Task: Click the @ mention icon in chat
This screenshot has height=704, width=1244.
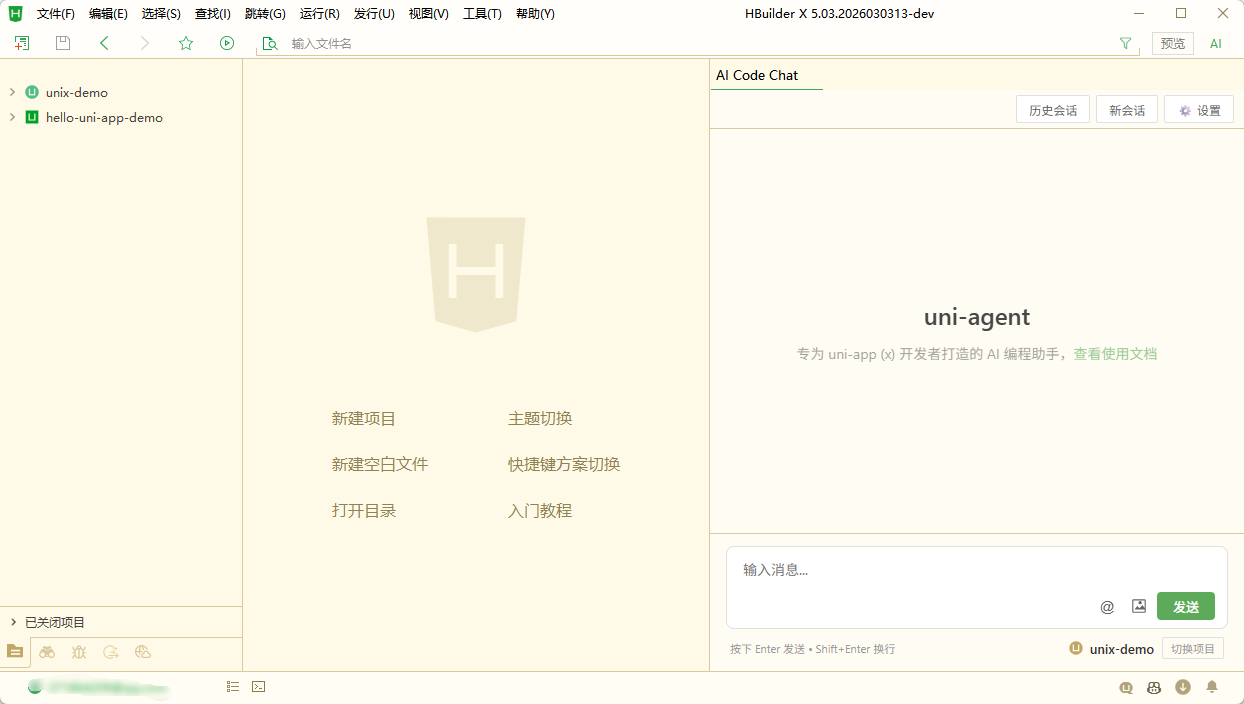Action: pos(1107,607)
